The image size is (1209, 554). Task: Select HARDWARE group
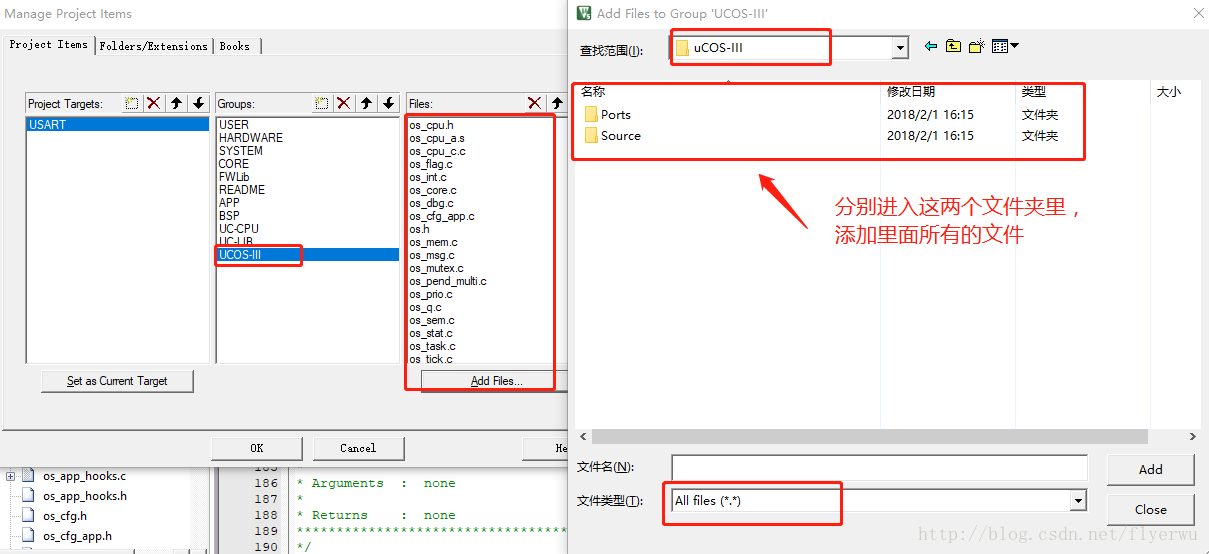251,138
